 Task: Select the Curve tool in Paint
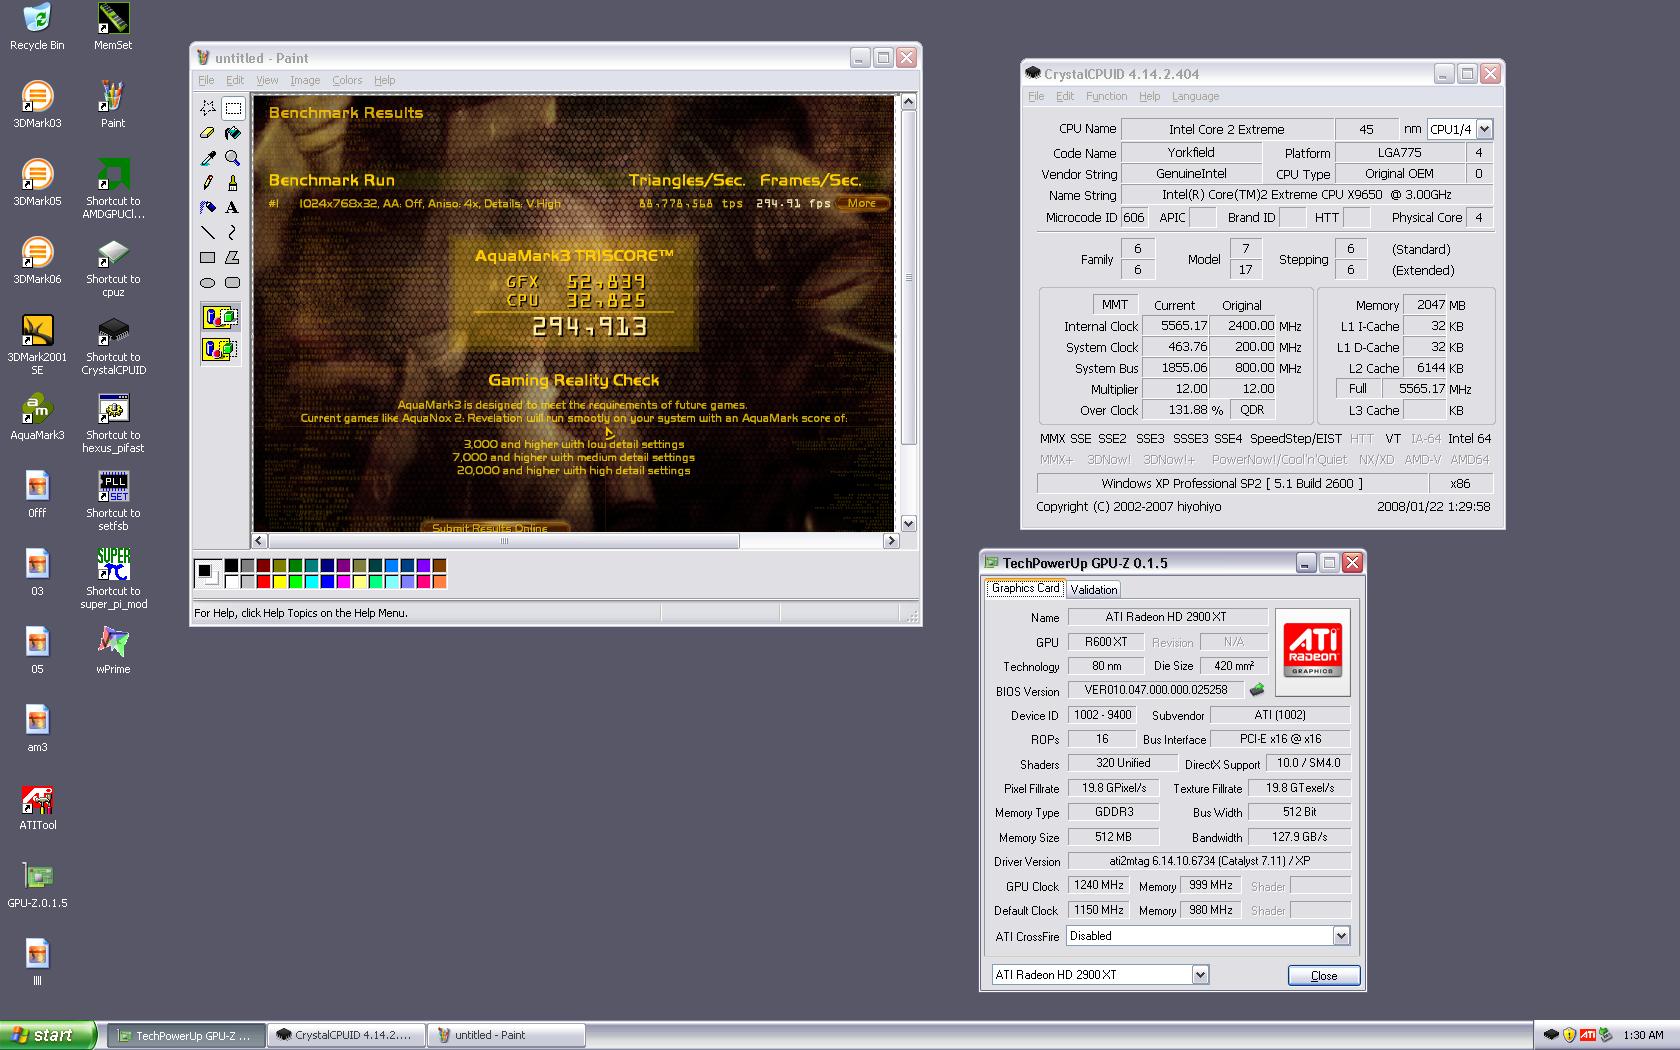(x=233, y=233)
